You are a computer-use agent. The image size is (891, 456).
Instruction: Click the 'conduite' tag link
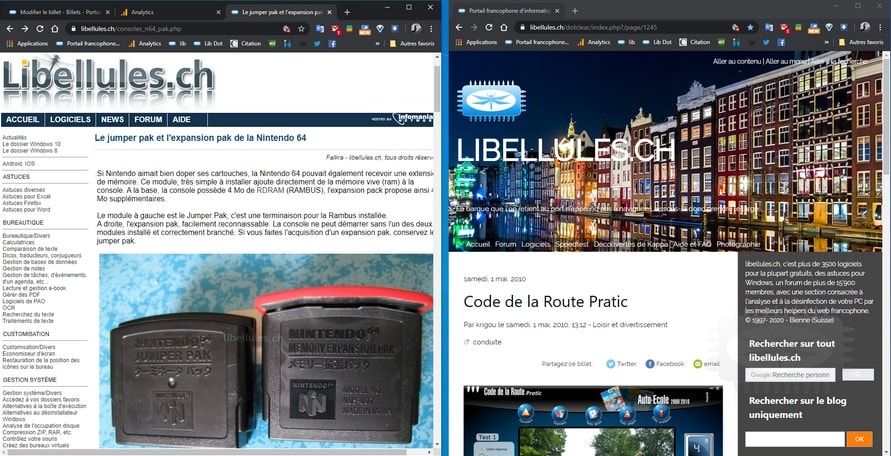click(x=487, y=342)
